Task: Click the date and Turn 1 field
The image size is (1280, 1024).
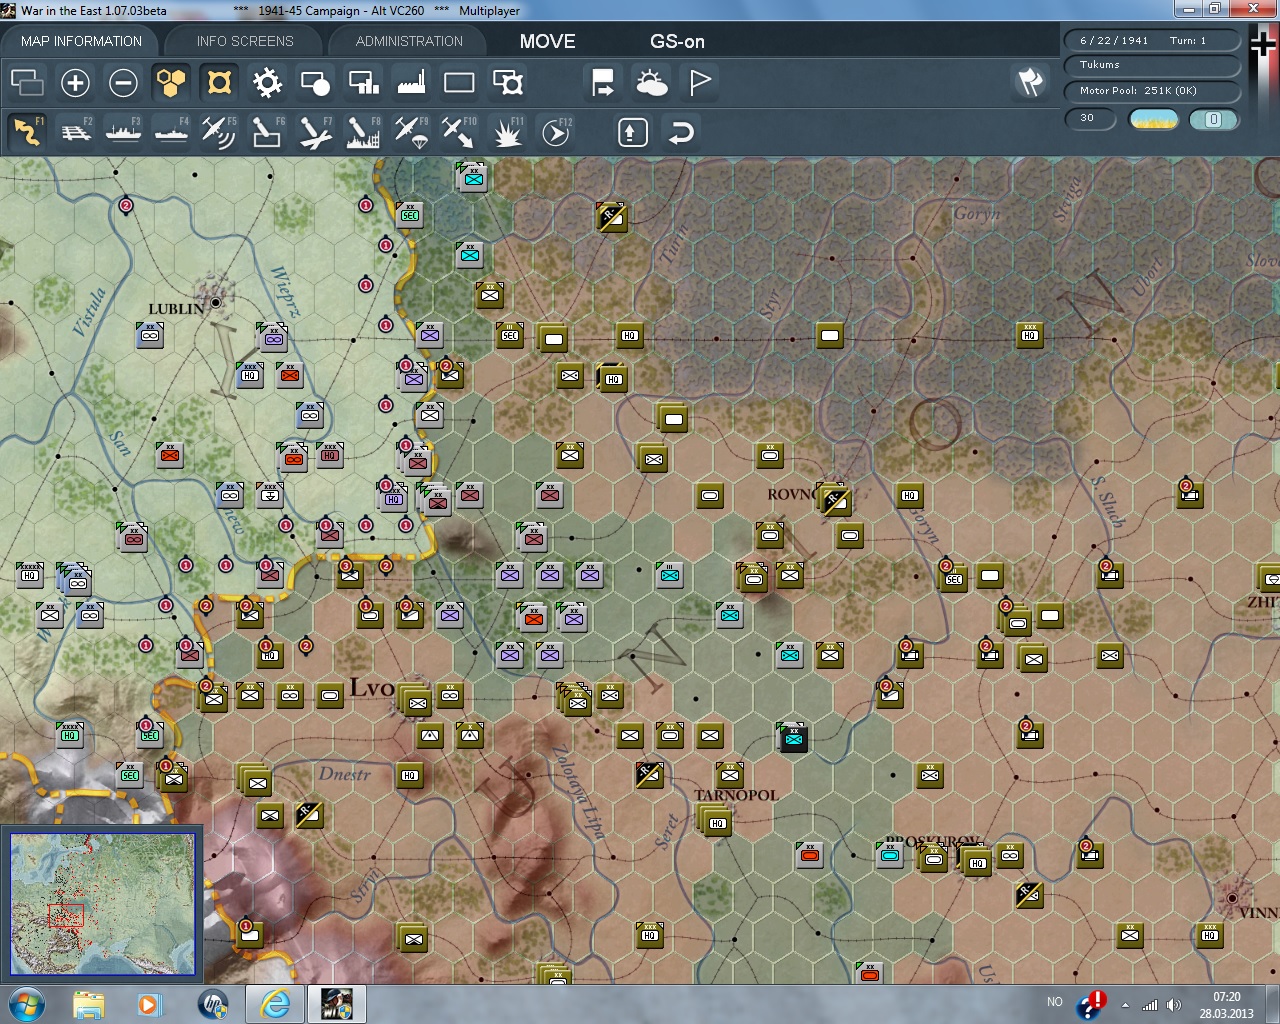Action: click(x=1152, y=40)
